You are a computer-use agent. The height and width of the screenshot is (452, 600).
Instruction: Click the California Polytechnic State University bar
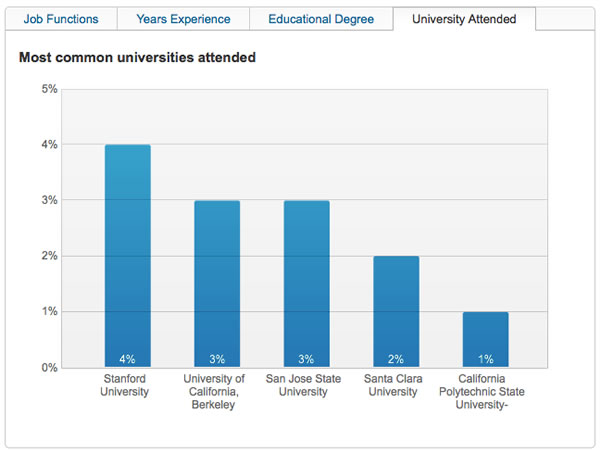click(485, 340)
